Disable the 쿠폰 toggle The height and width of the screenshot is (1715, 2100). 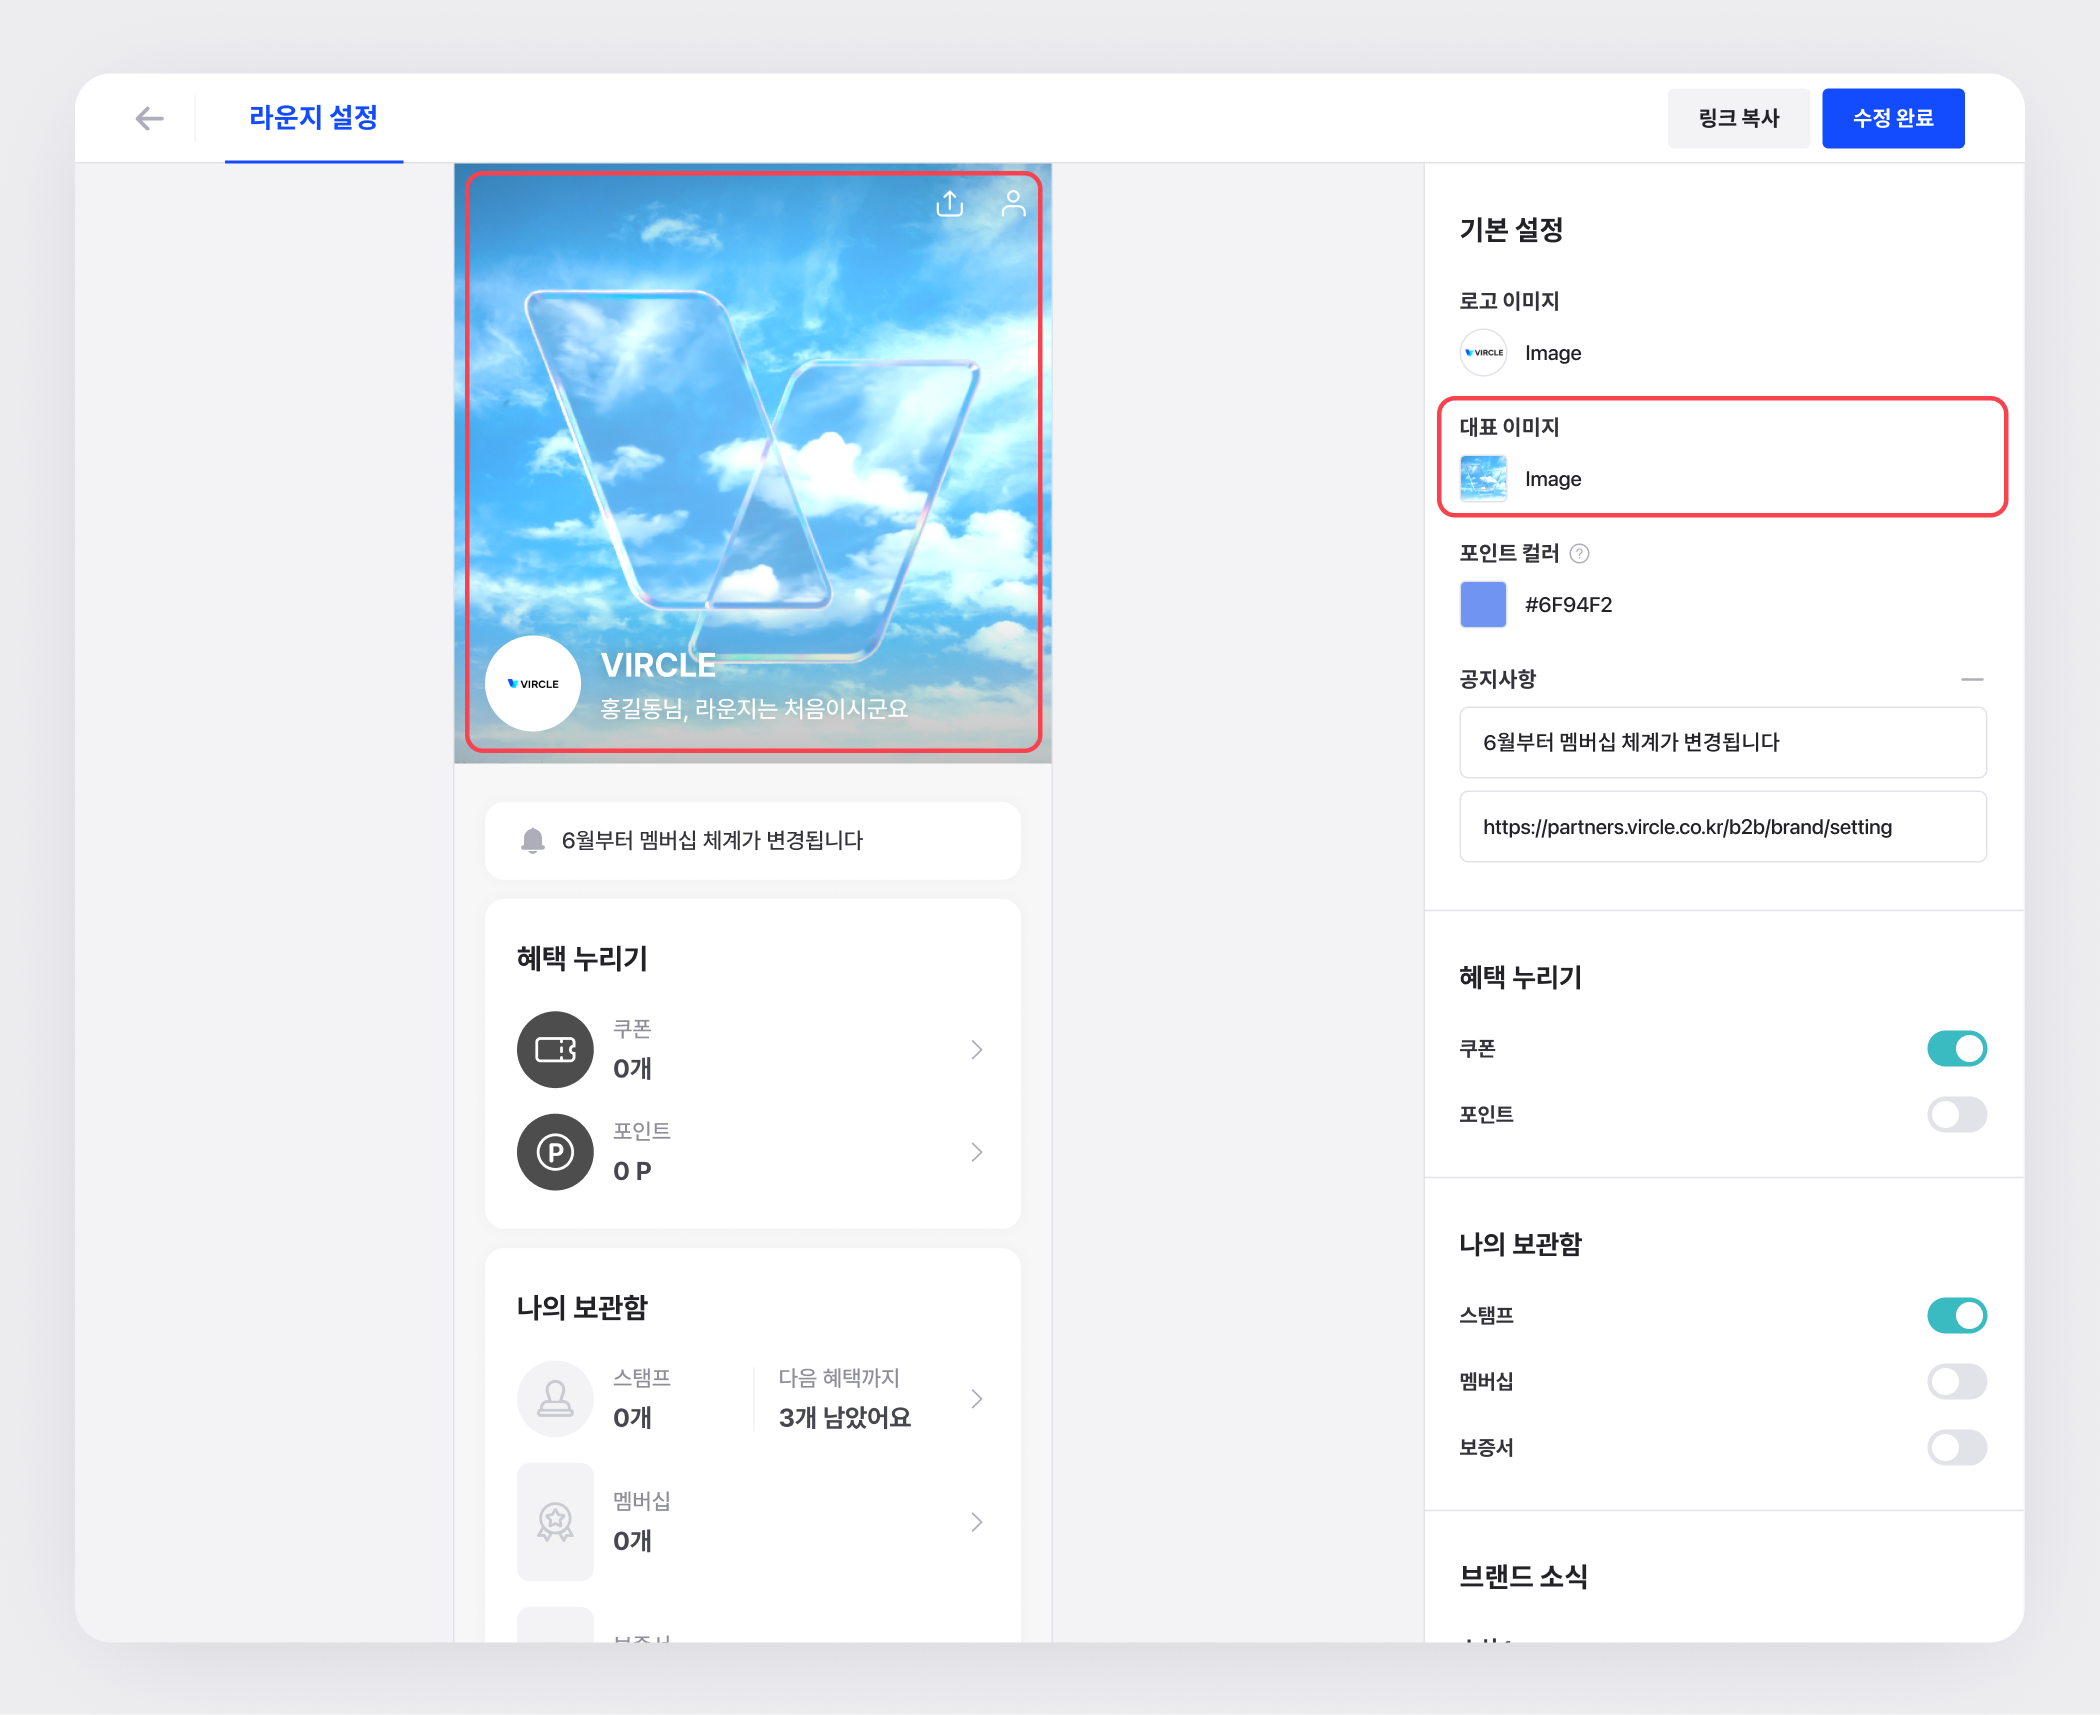point(1956,1048)
